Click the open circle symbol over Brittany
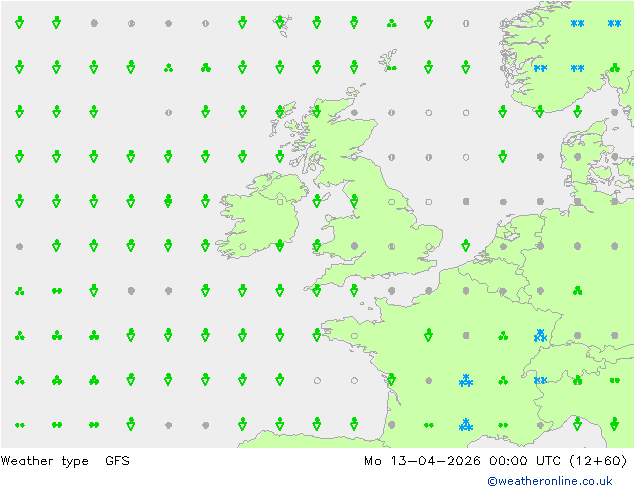 tap(354, 336)
